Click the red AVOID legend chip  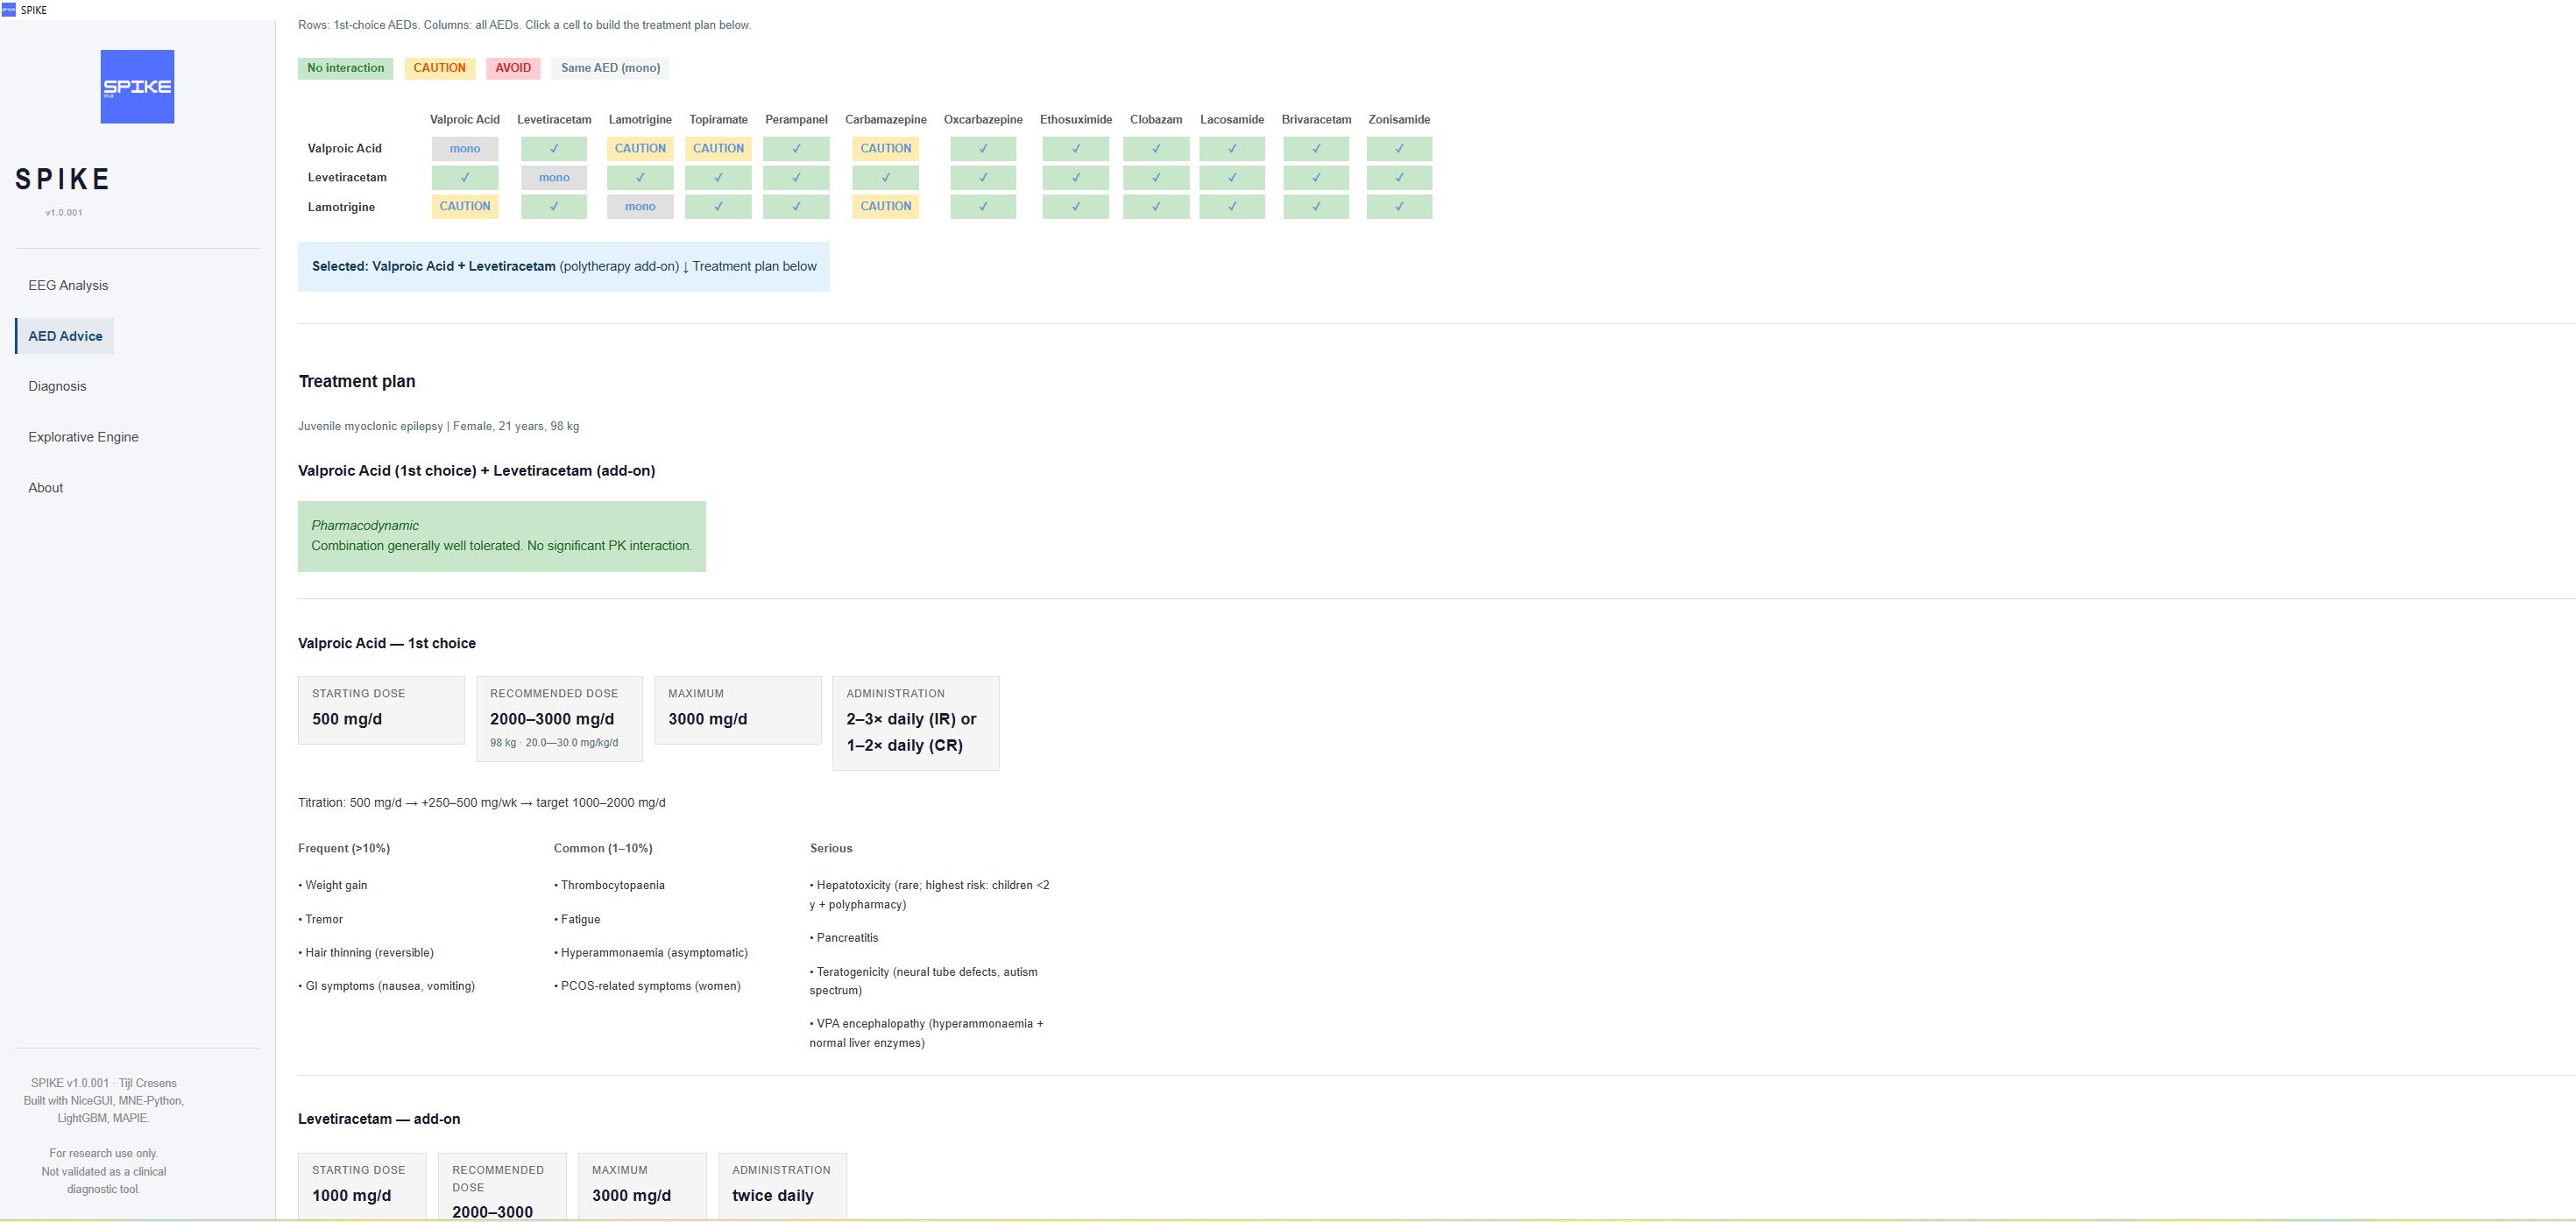(x=513, y=68)
